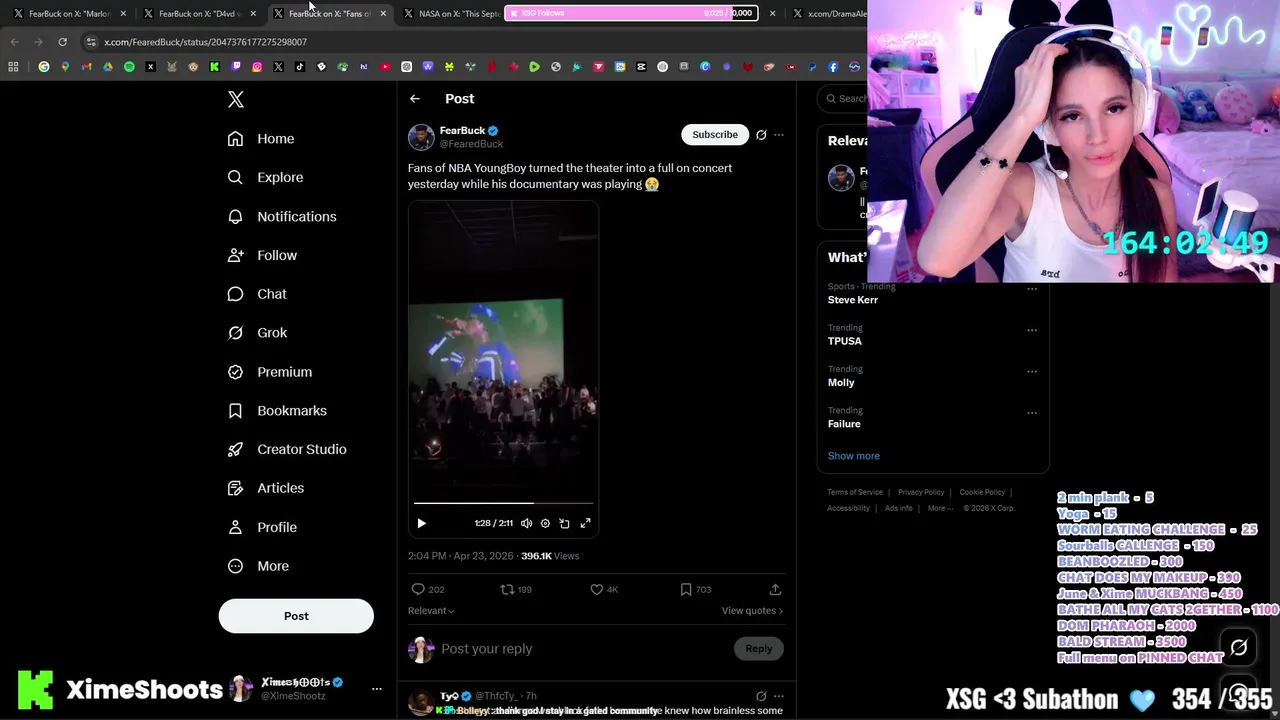Open Privacy Policy link
The height and width of the screenshot is (720, 1280).
coord(921,492)
